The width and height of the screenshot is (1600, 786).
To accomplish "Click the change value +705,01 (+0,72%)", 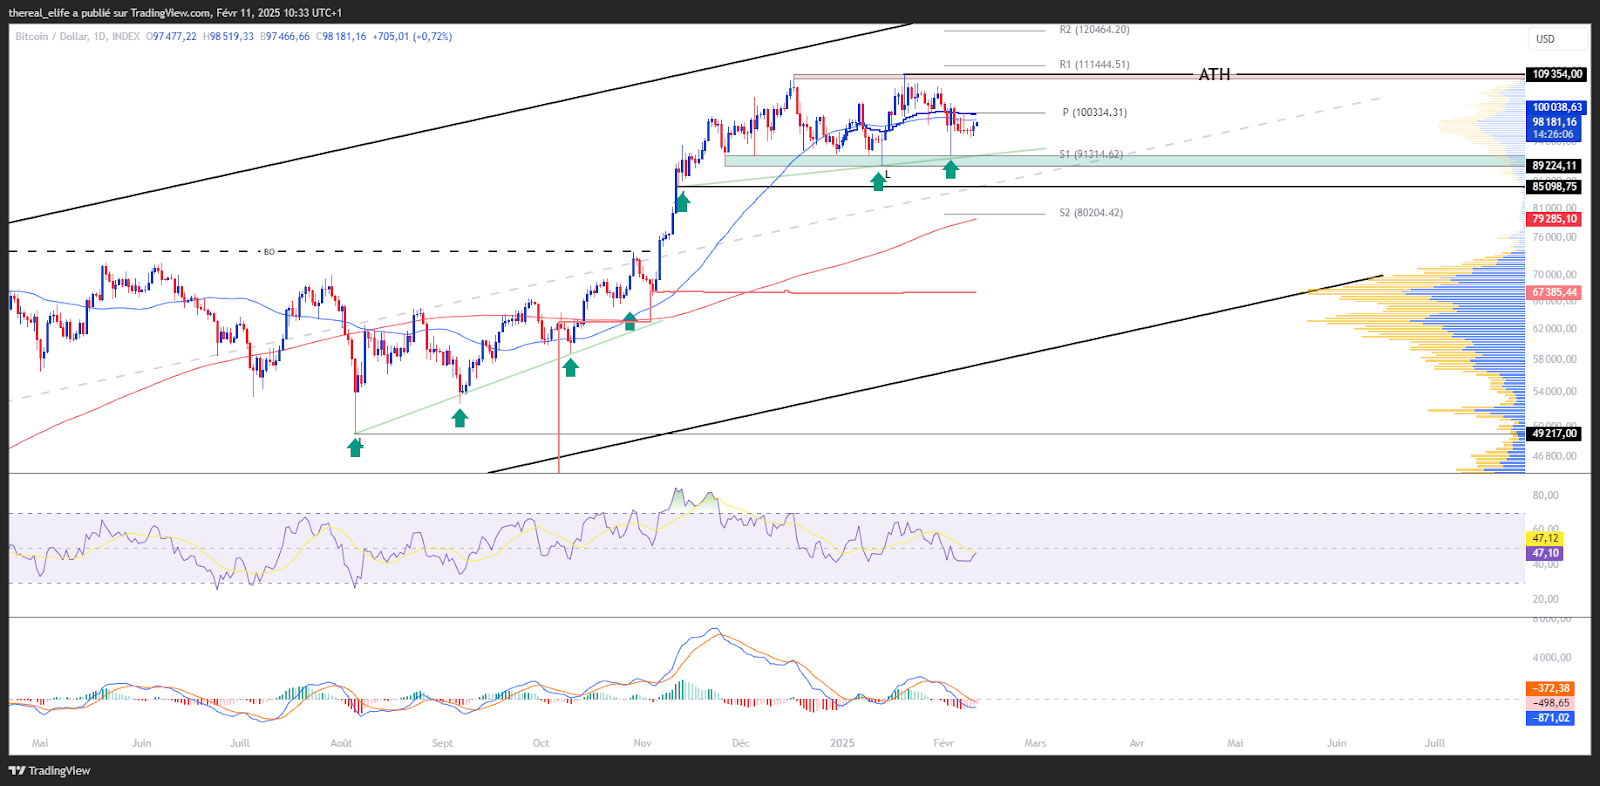I will [x=412, y=36].
